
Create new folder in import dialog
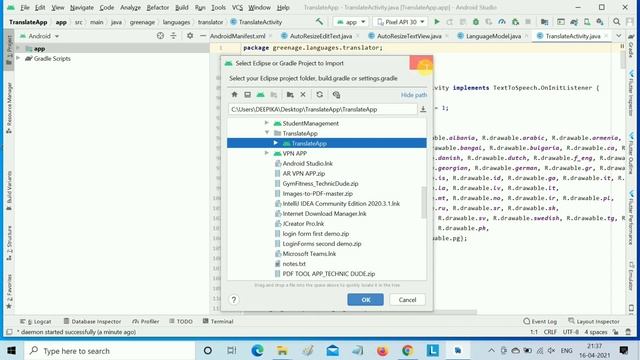coord(290,95)
